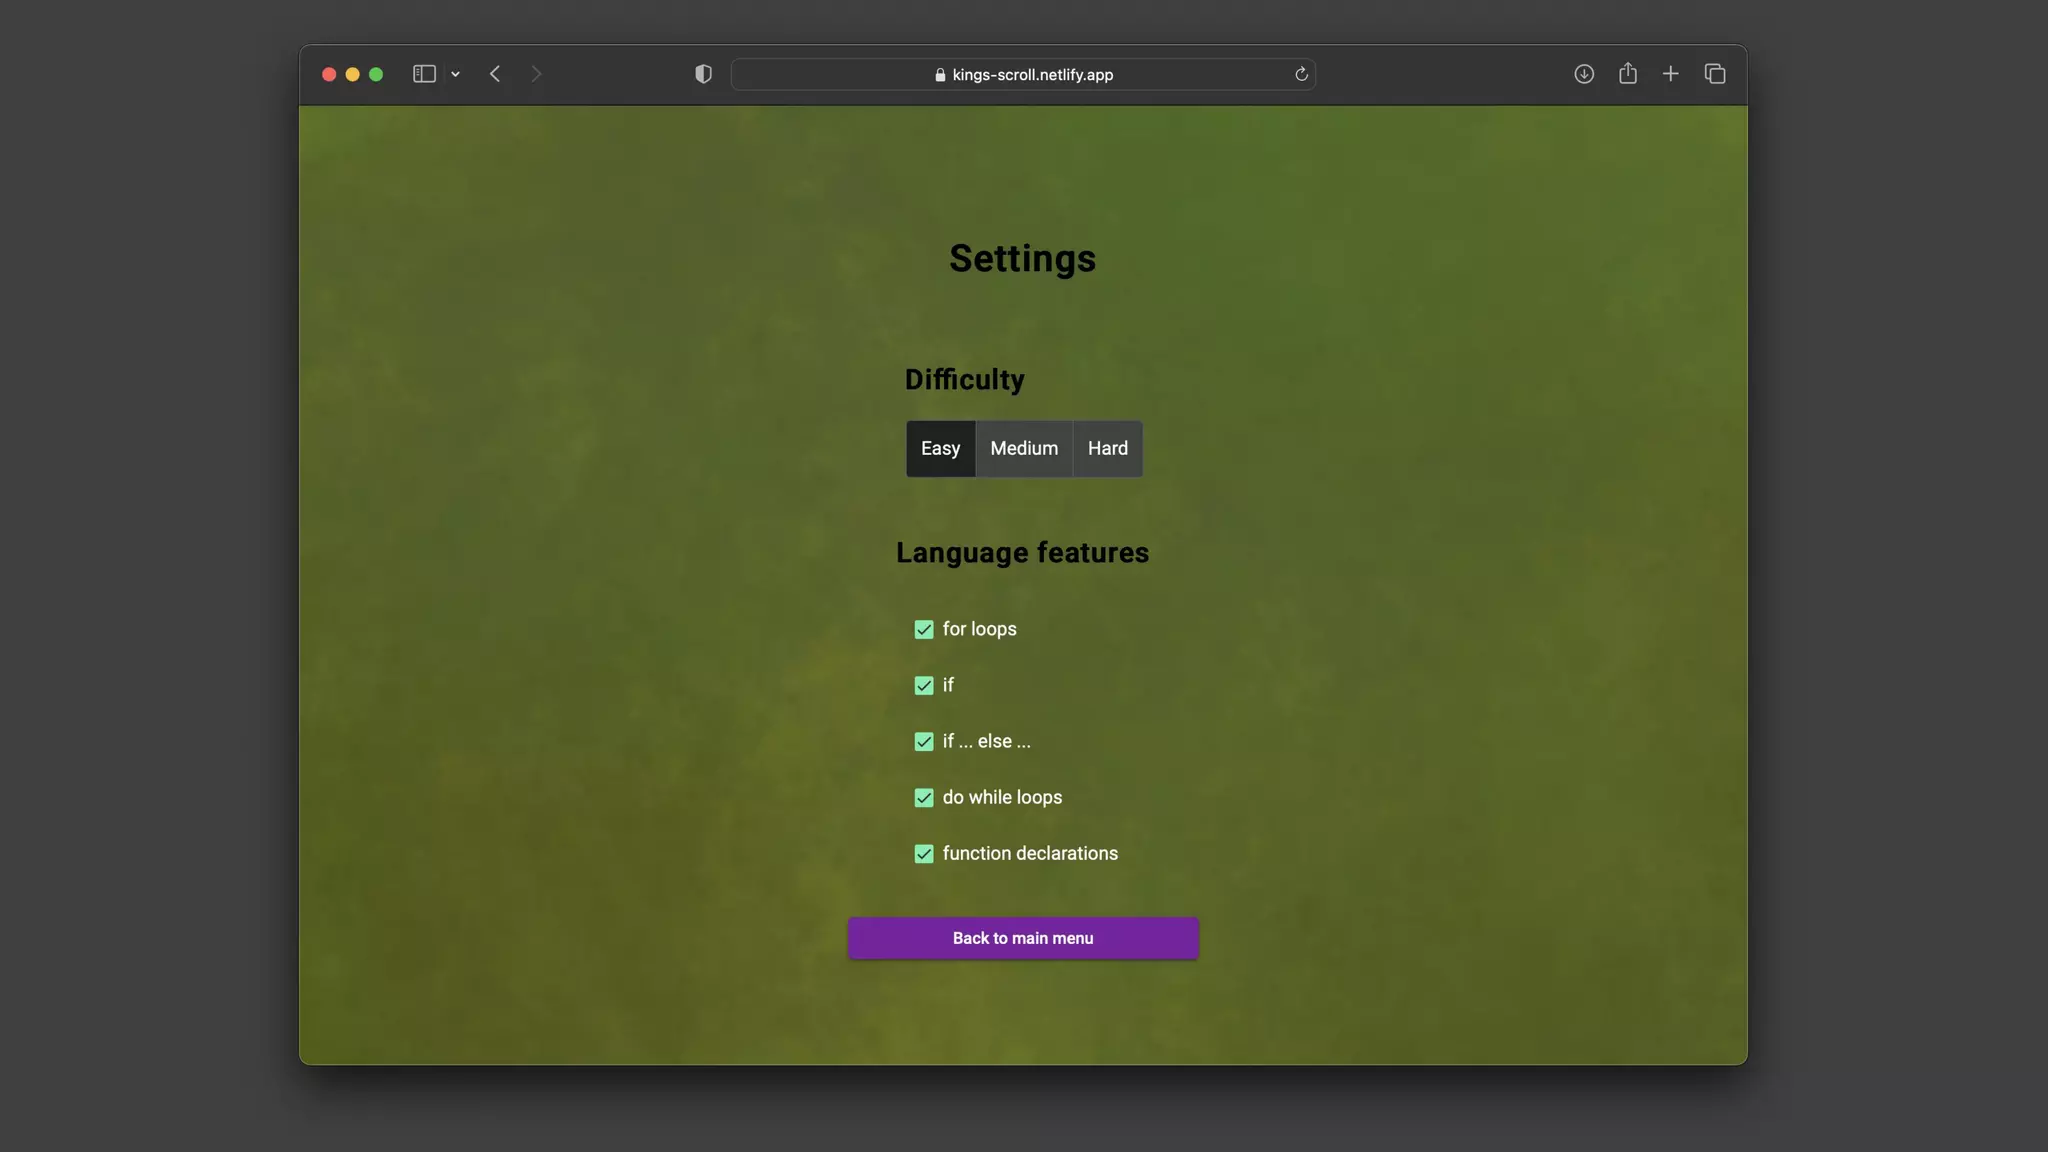Go back with the back arrow

pos(495,74)
